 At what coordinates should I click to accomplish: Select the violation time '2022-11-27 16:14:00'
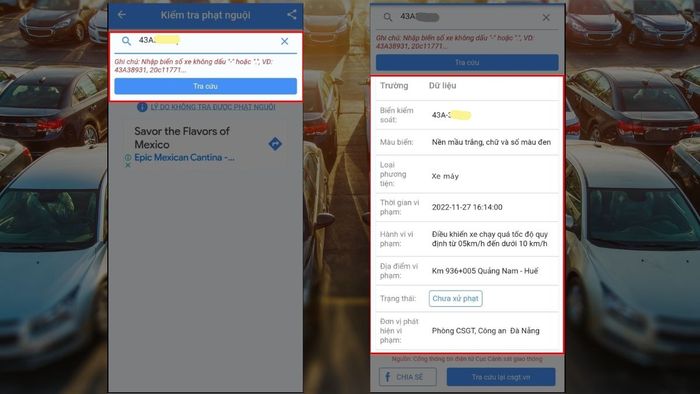pos(467,207)
